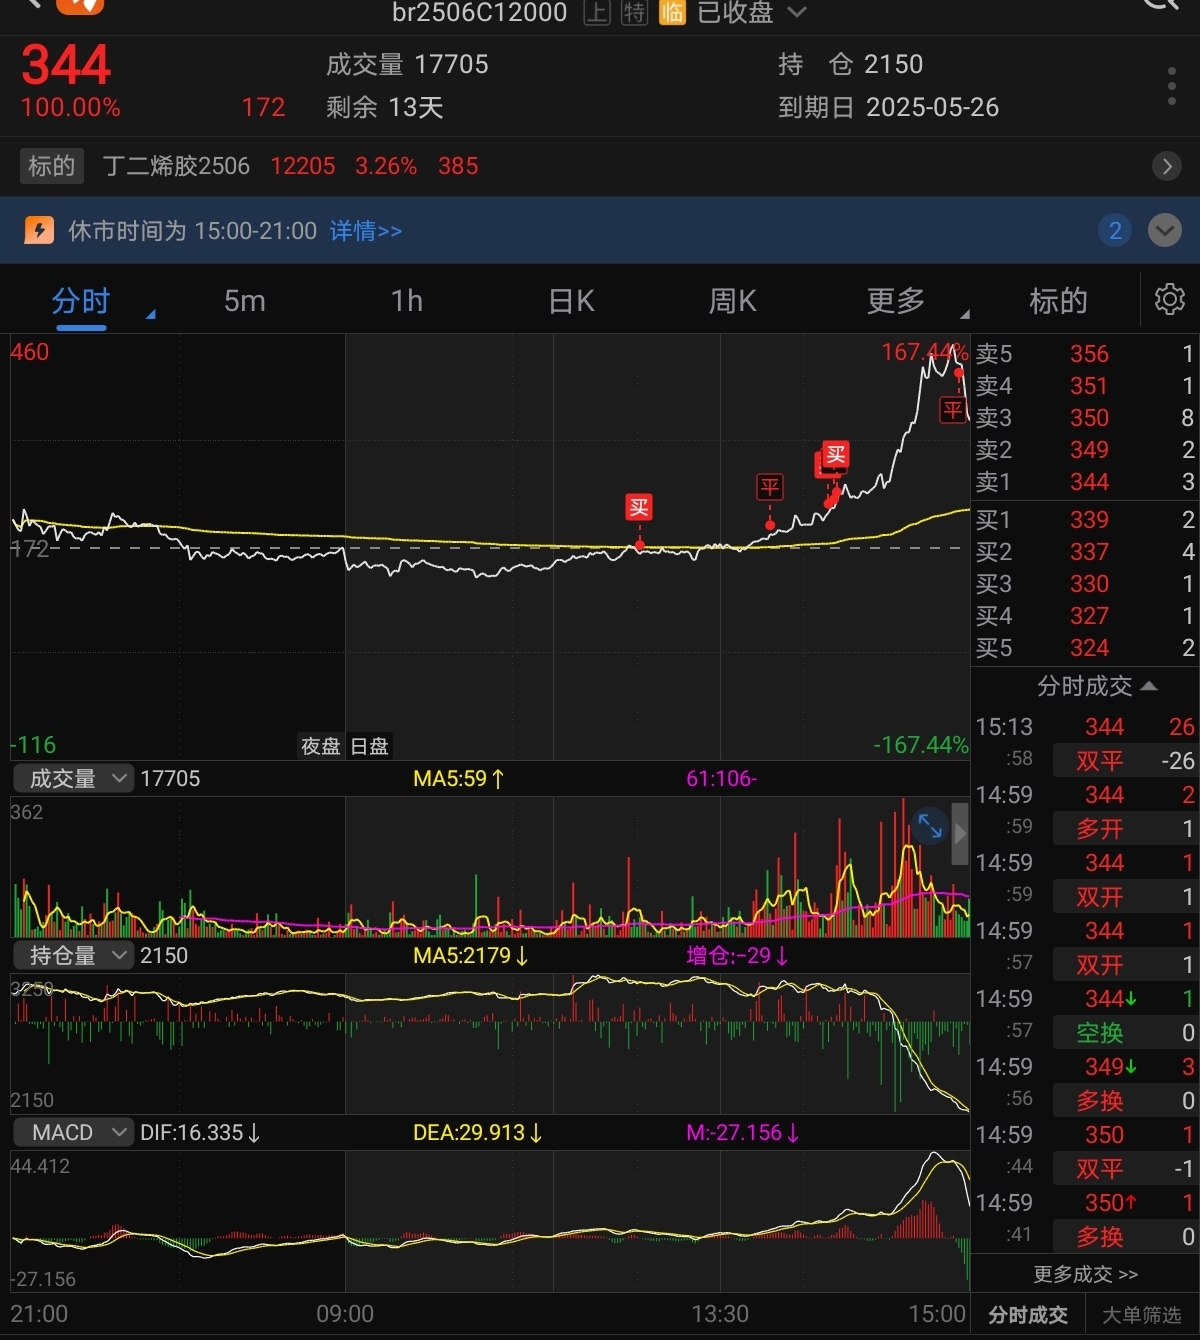
Task: Expand the market notice chevron
Action: pos(1164,230)
